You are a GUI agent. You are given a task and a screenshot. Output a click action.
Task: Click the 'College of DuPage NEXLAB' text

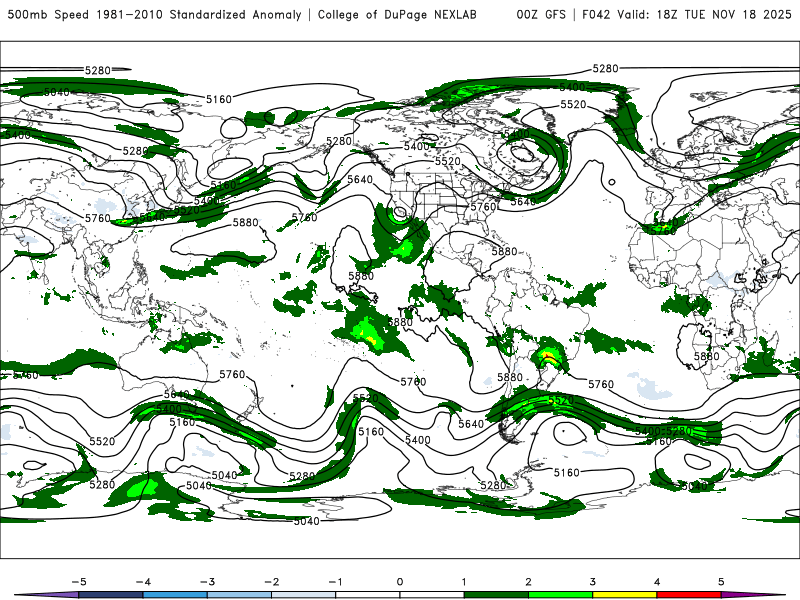tap(397, 14)
